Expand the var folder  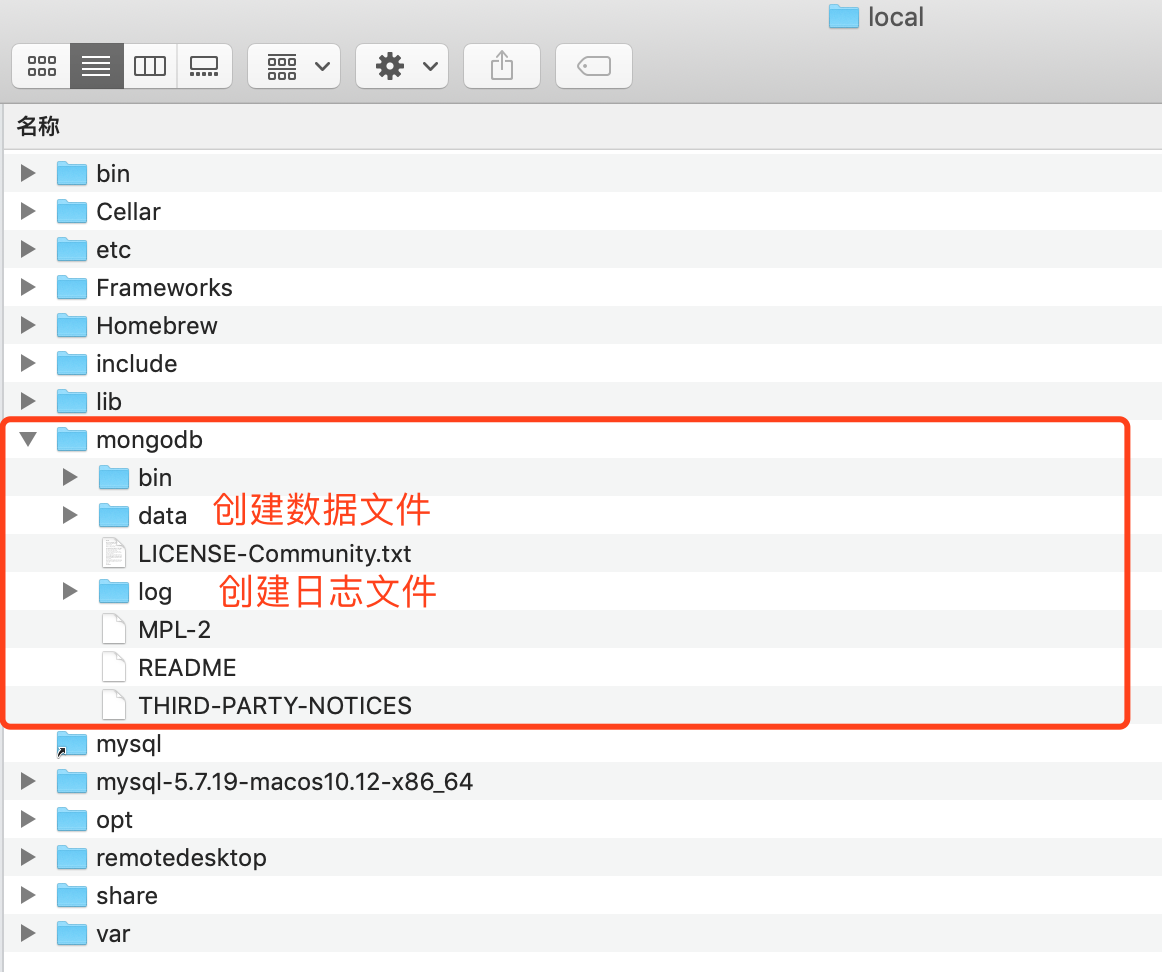tap(28, 933)
